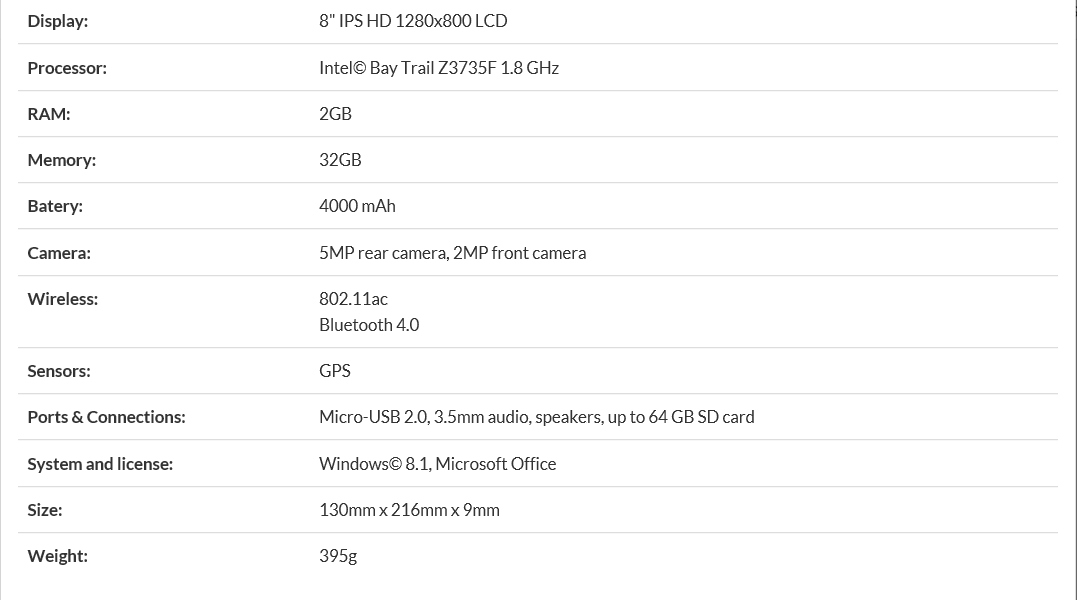
Task: Click the Ports & Connections label
Action: click(106, 417)
